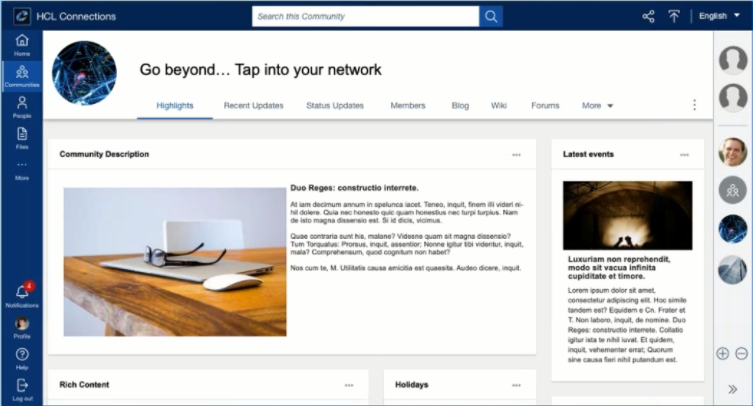Click the Latest events widget title

tap(588, 154)
